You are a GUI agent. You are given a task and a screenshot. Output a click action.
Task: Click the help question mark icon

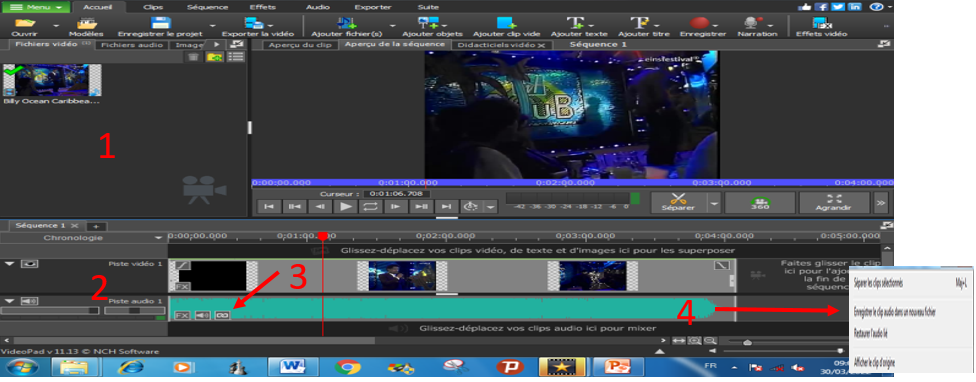click(876, 7)
